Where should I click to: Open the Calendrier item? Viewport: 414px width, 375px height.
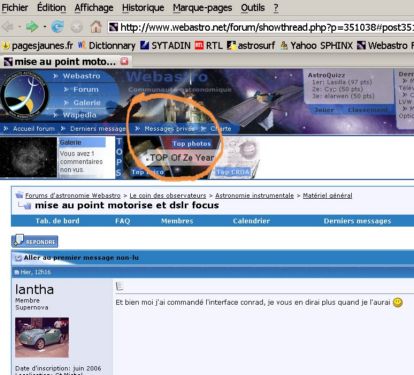251,221
